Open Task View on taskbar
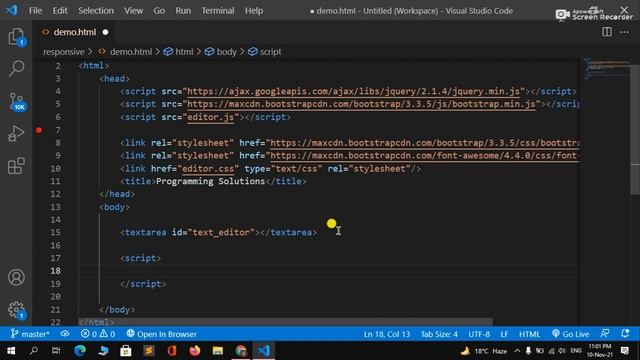Screen dimensions: 640x360 (56, 351)
